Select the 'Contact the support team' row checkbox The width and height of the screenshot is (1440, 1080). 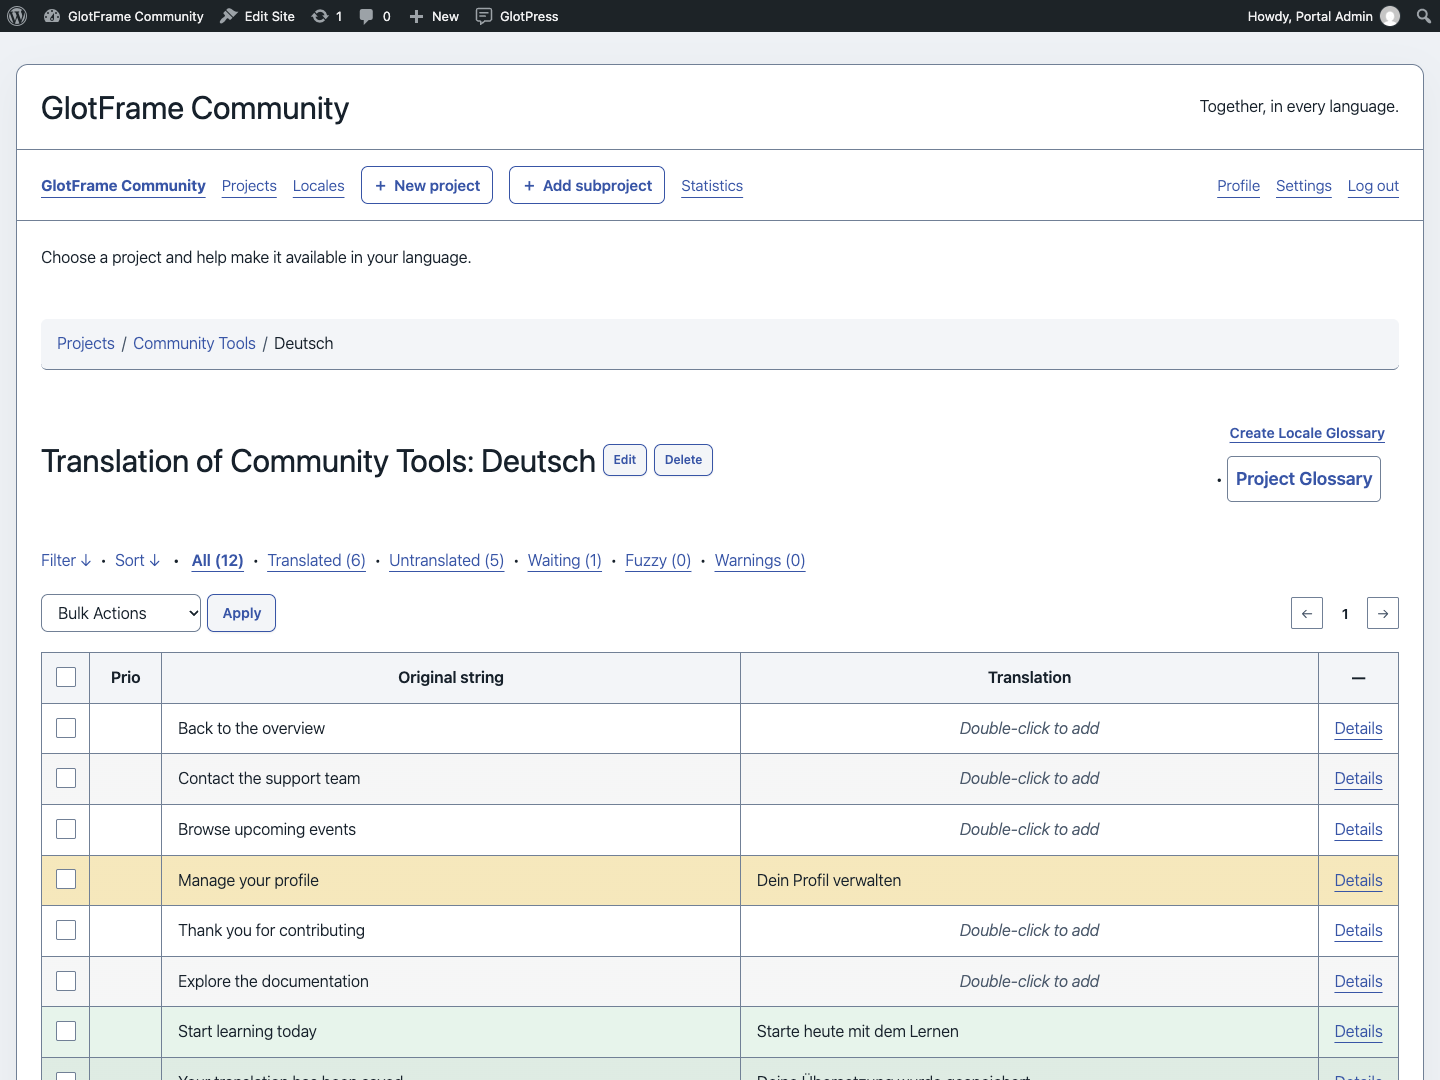(66, 778)
